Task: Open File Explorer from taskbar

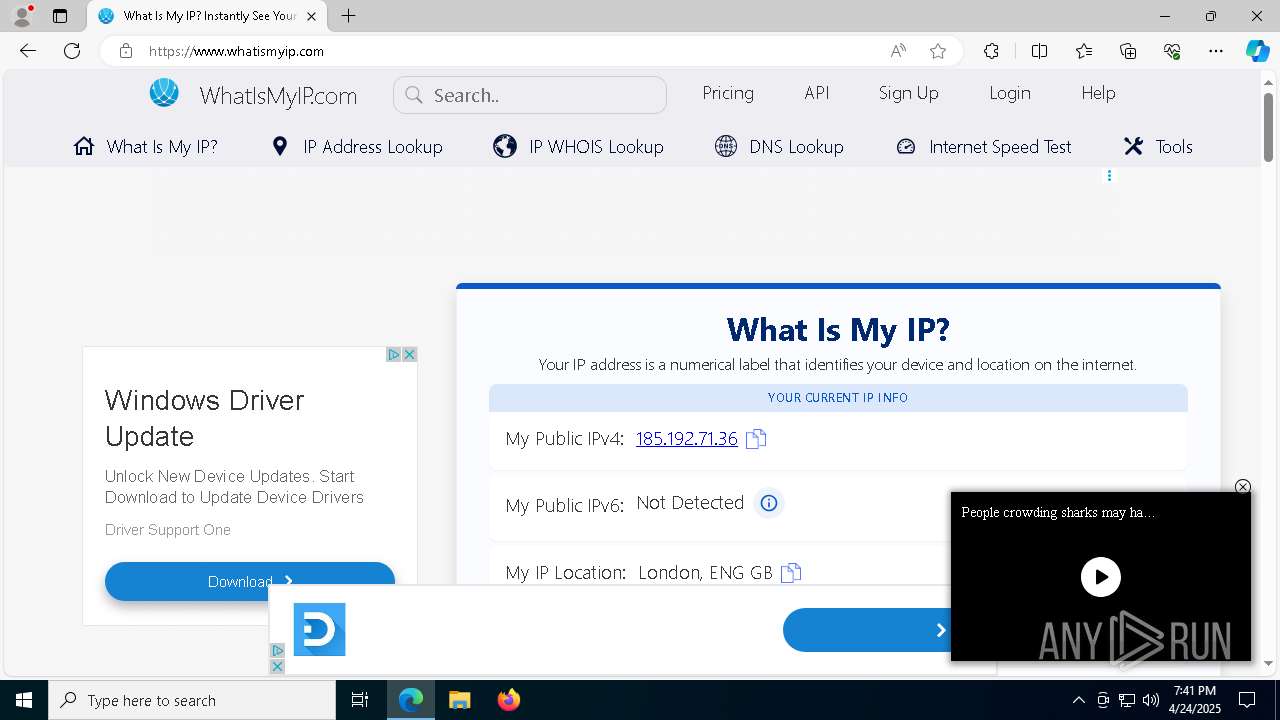Action: point(459,700)
